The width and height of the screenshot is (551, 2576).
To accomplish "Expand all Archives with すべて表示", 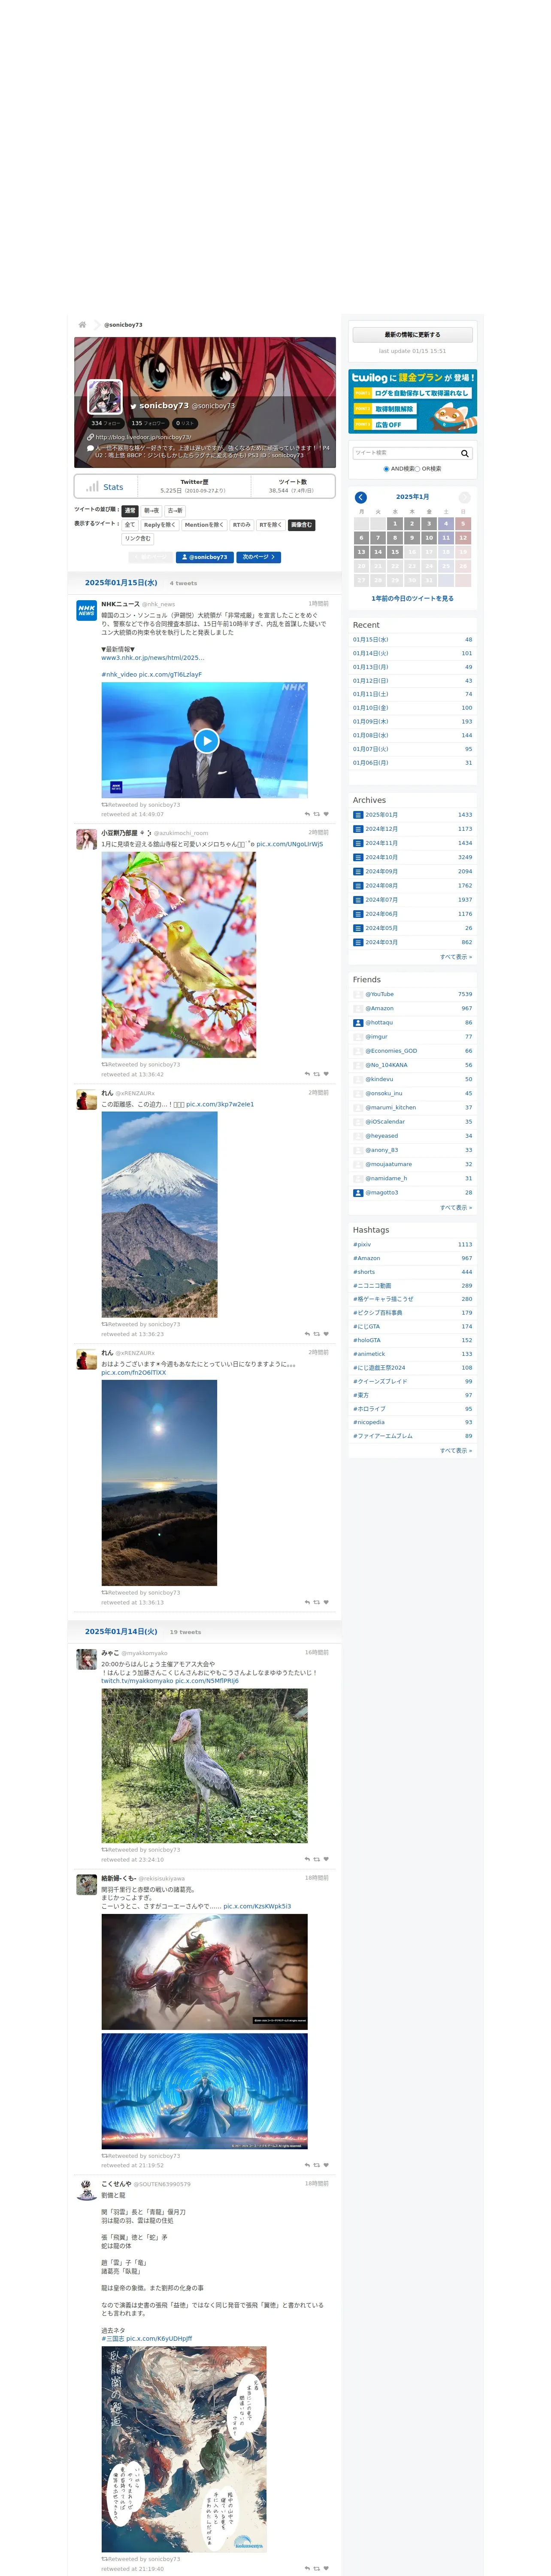I will pos(456,957).
